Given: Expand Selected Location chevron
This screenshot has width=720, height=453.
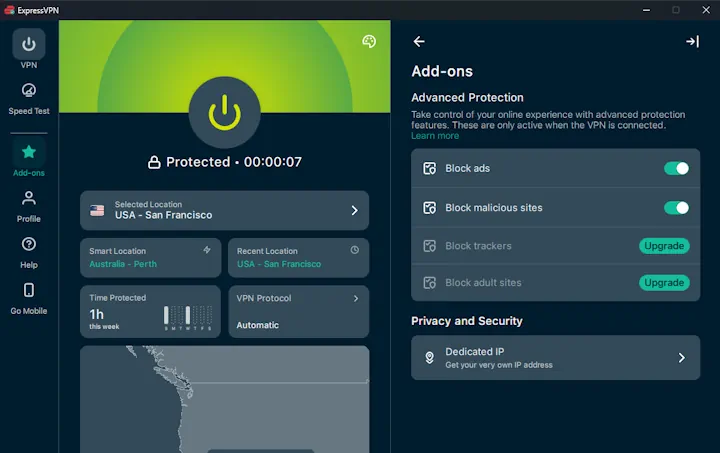Looking at the screenshot, I should 354,211.
